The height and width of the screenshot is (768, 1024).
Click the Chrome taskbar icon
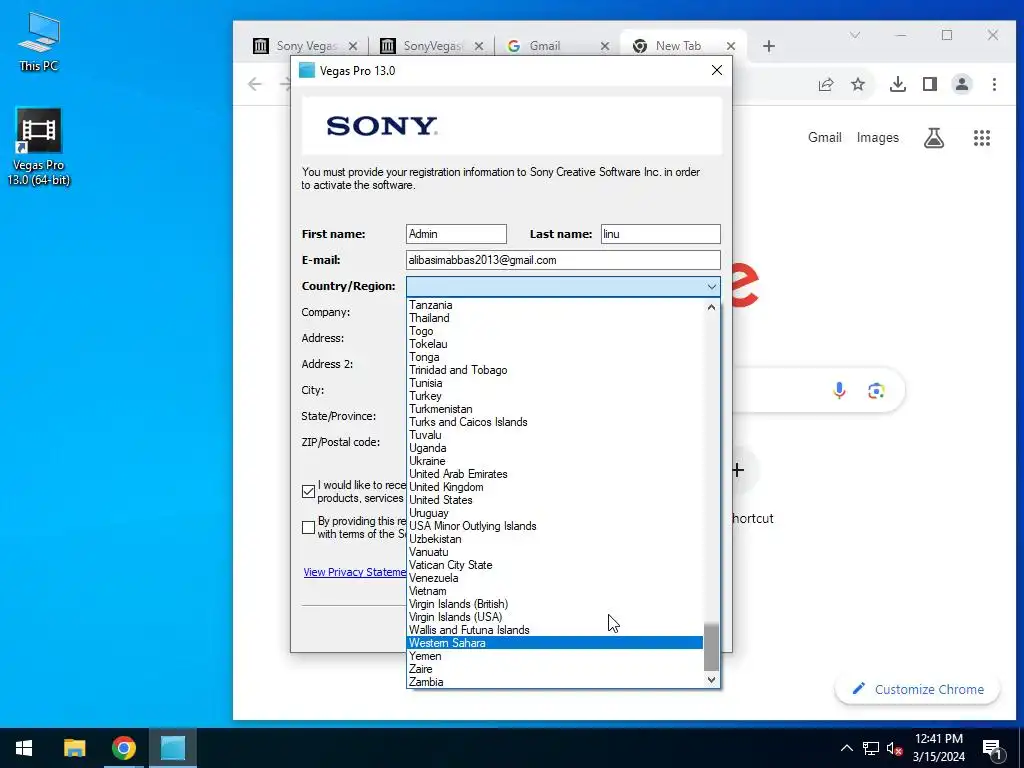click(x=123, y=748)
